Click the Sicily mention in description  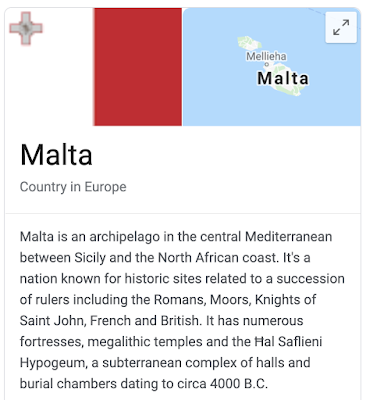[90, 258]
